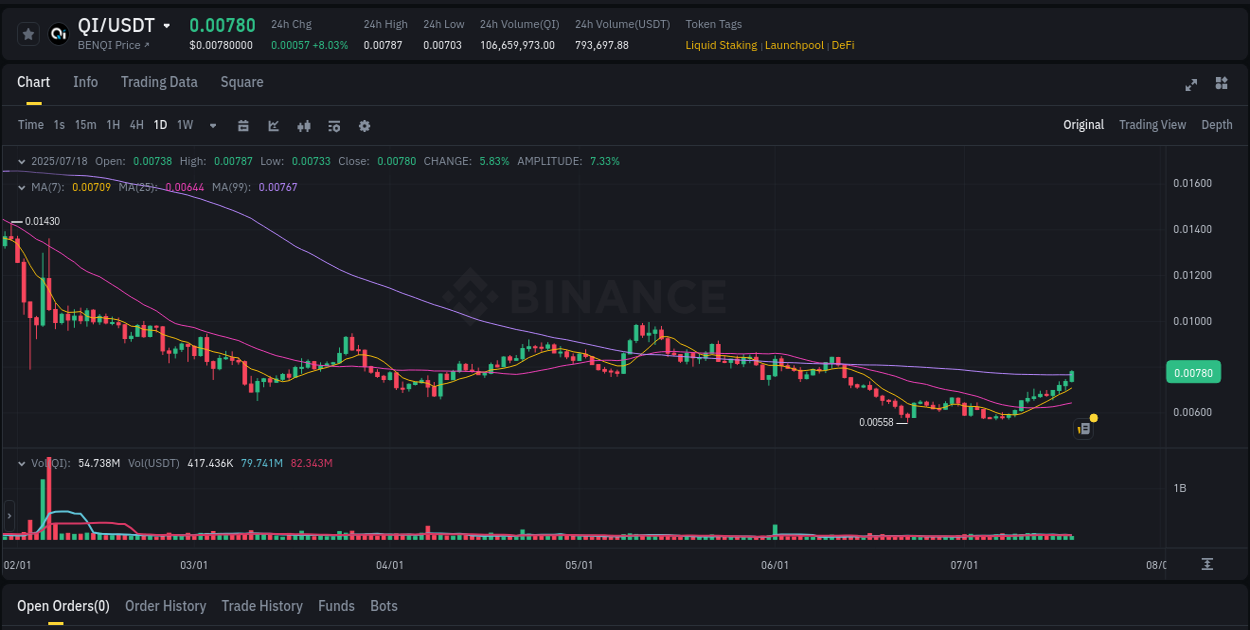Favorite the QI/USDT pair with the star icon
1250x630 pixels.
(x=27, y=33)
